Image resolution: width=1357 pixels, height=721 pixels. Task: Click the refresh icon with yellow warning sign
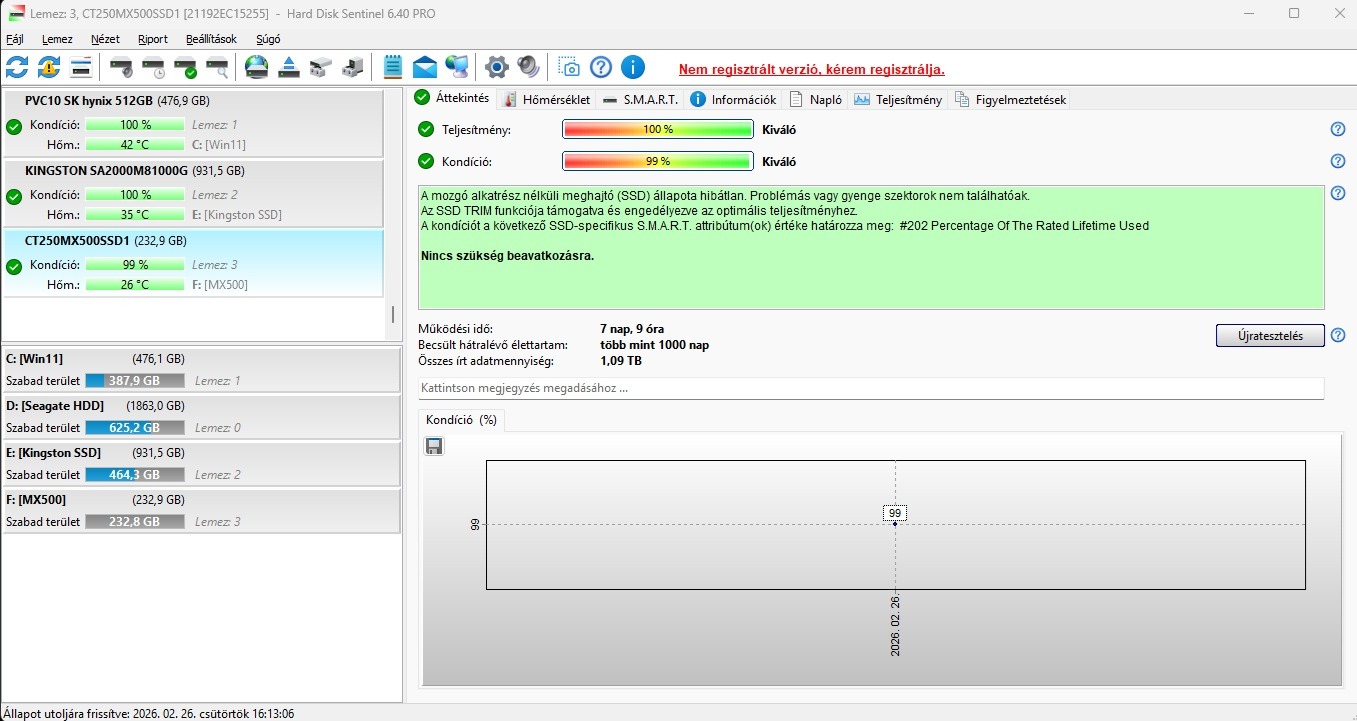(x=49, y=68)
